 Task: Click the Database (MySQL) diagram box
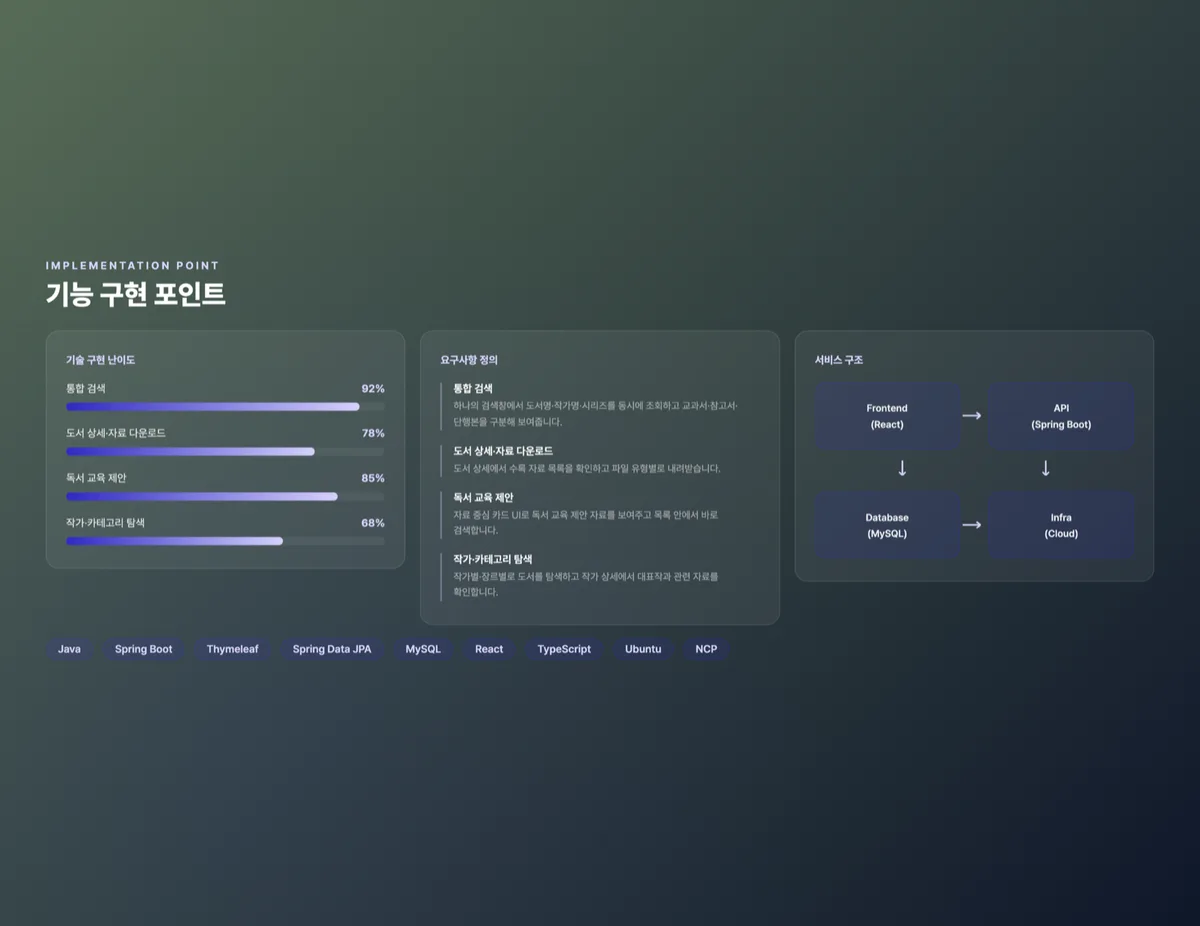tap(887, 525)
